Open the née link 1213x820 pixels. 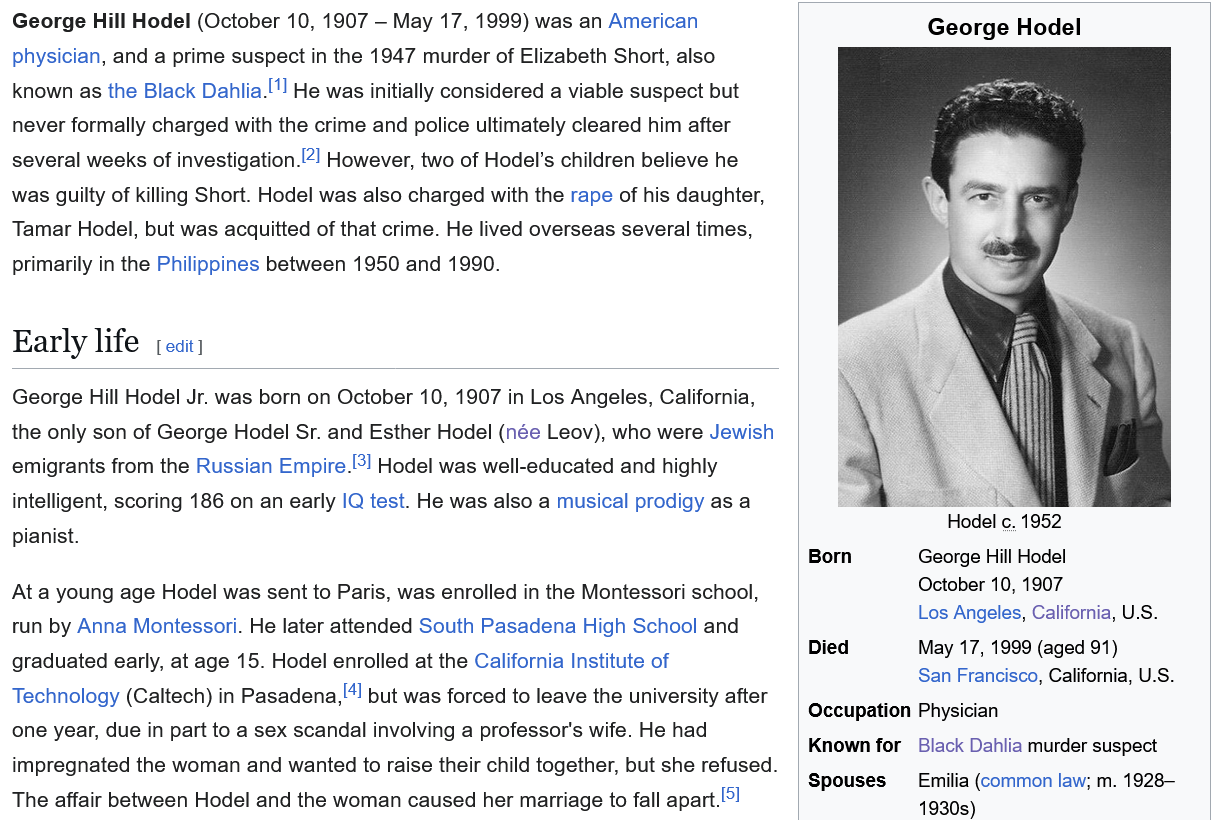coord(523,432)
